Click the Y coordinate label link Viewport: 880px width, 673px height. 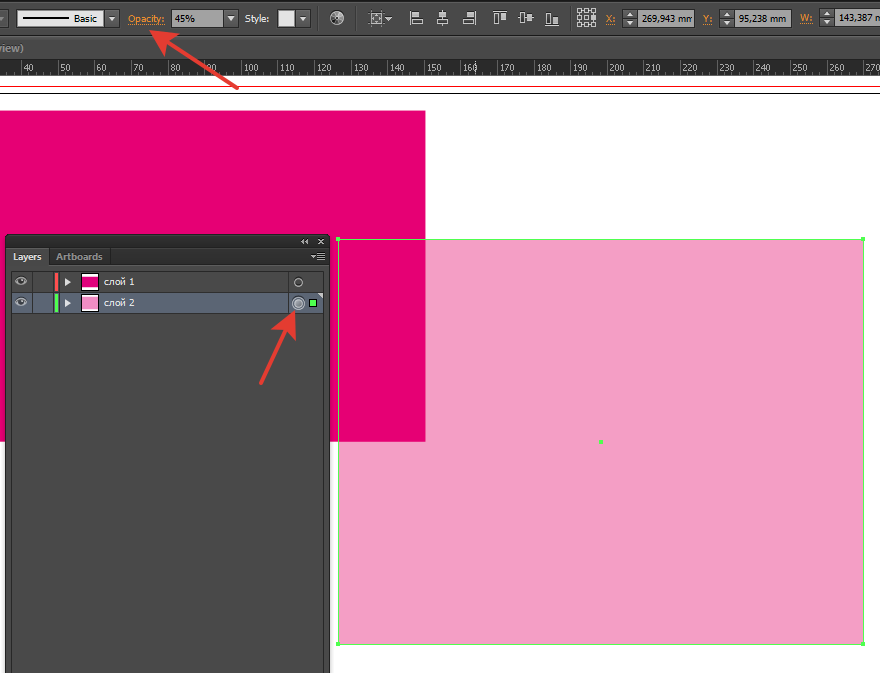(707, 19)
